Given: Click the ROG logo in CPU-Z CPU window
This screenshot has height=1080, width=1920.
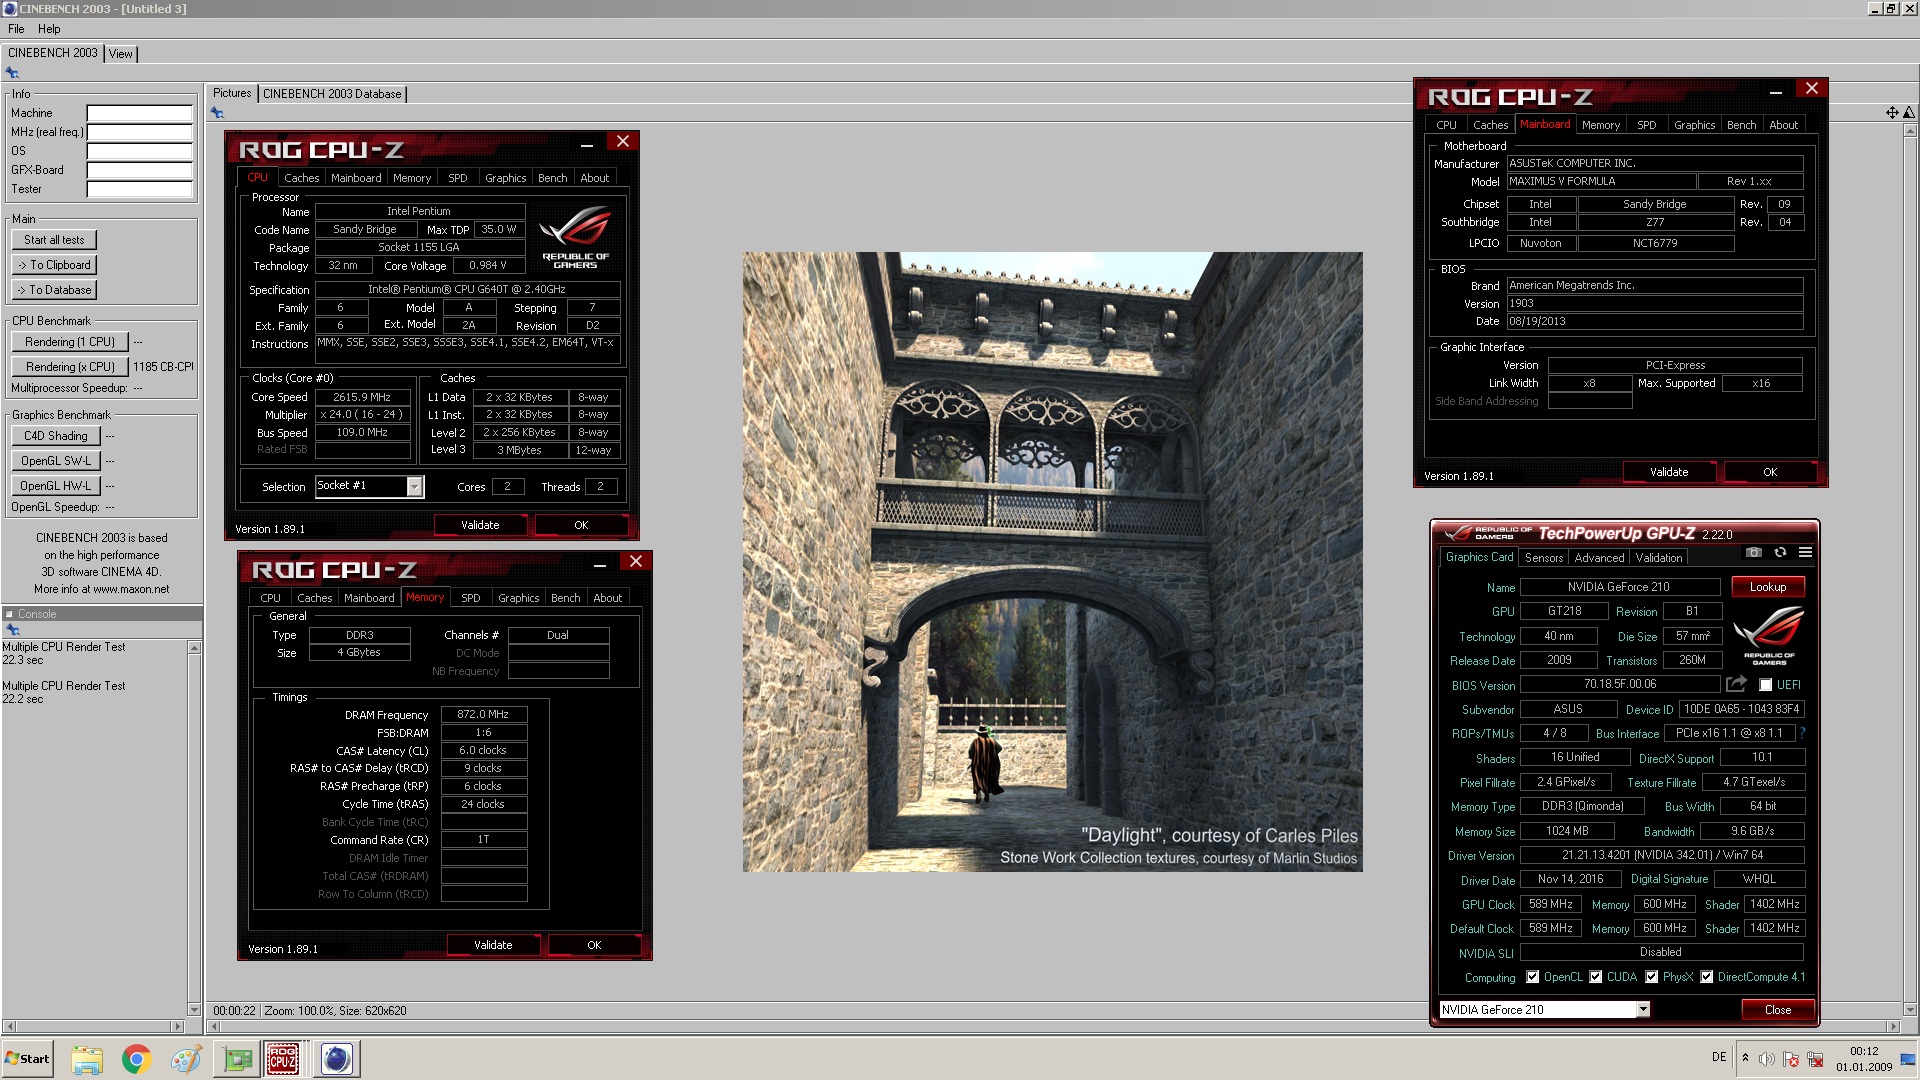Looking at the screenshot, I should pos(575,237).
